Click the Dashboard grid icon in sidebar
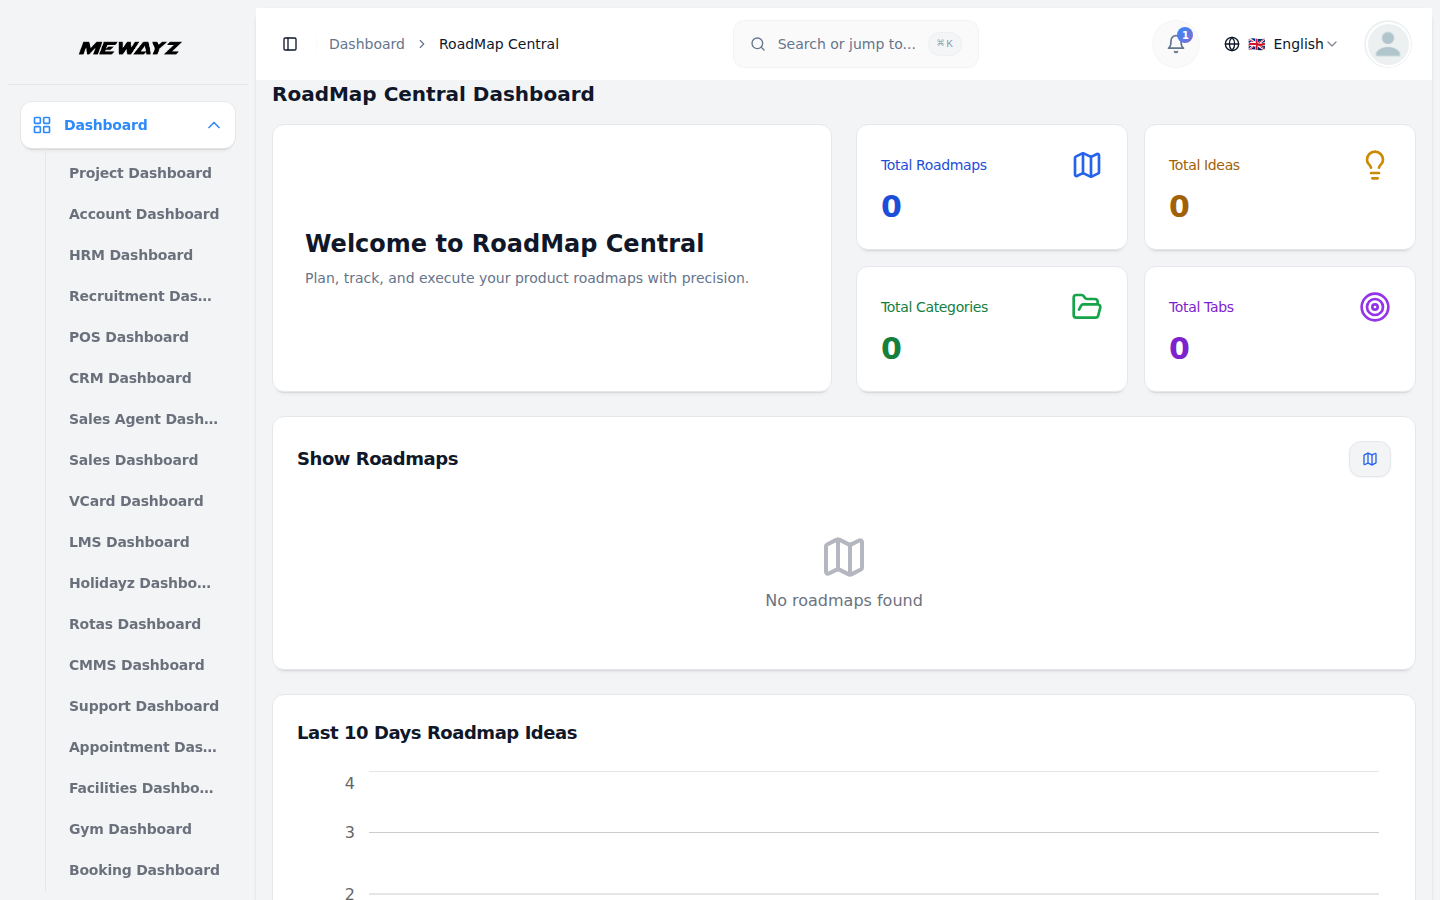The height and width of the screenshot is (900, 1440). tap(41, 125)
